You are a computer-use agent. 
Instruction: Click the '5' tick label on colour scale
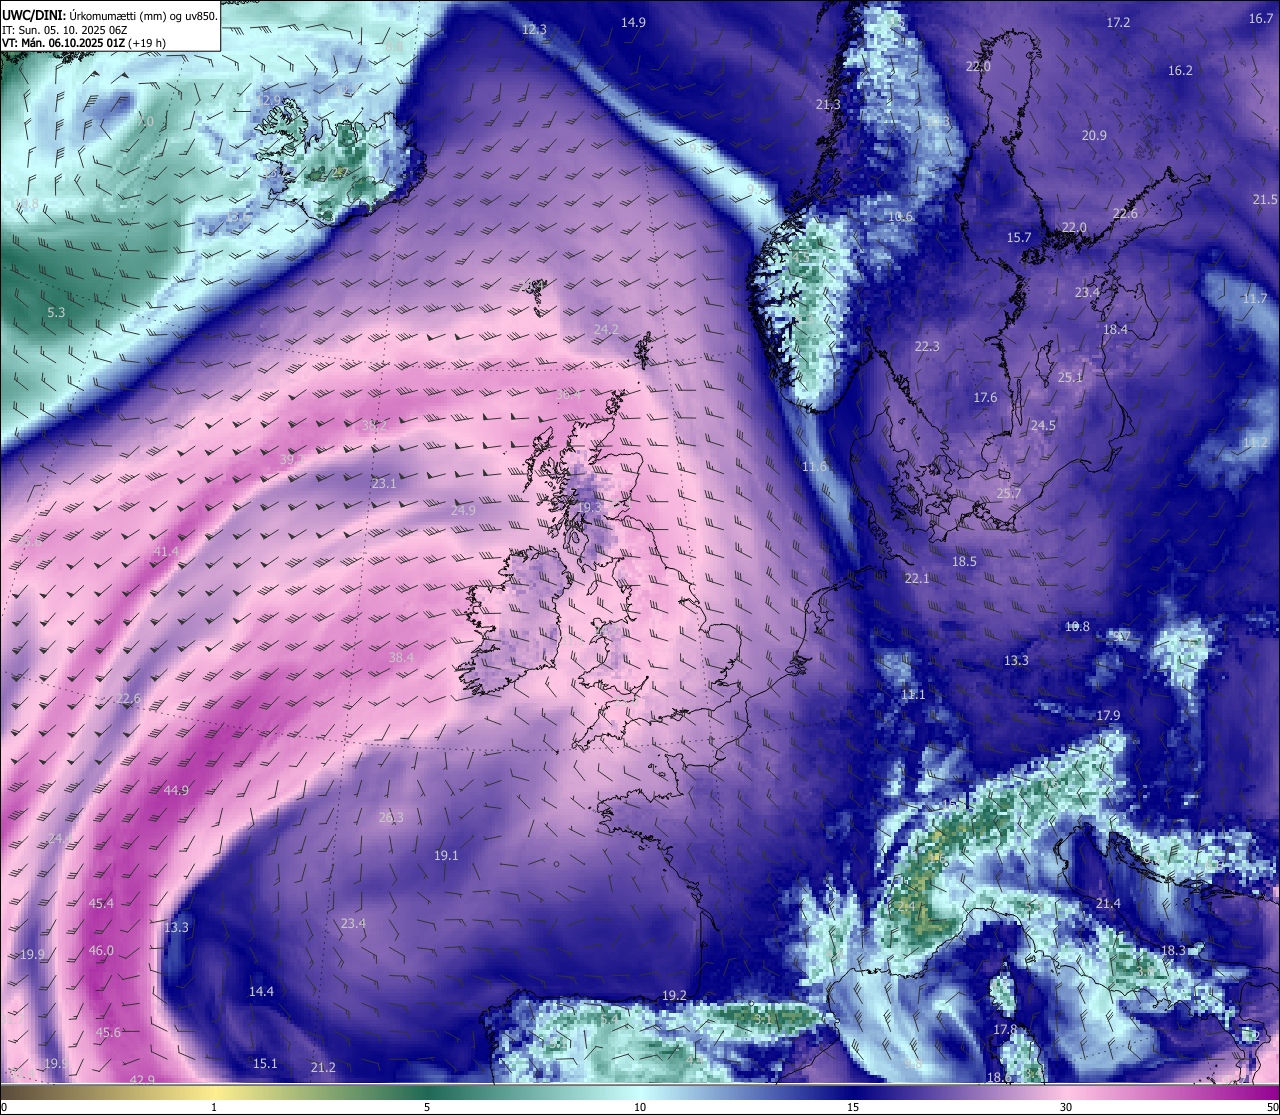click(427, 1107)
